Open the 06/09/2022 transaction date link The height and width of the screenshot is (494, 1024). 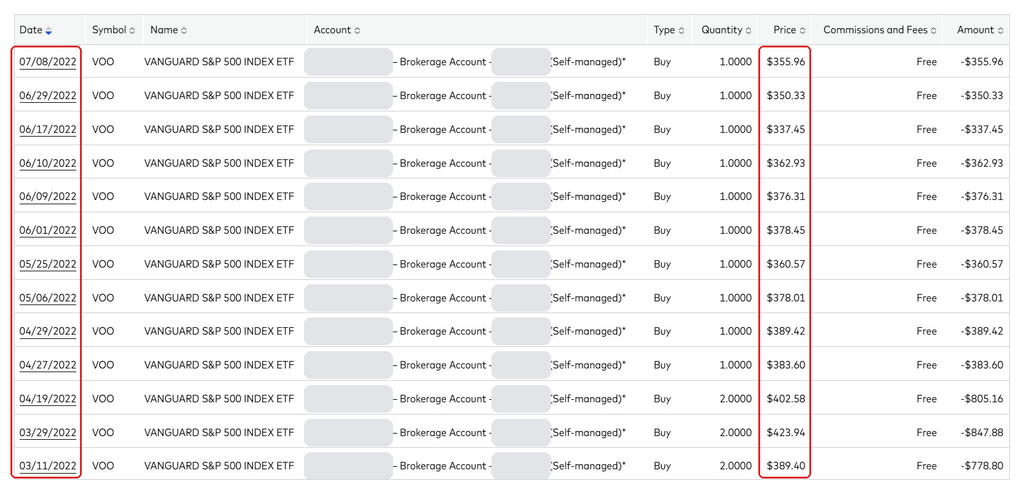coord(48,197)
